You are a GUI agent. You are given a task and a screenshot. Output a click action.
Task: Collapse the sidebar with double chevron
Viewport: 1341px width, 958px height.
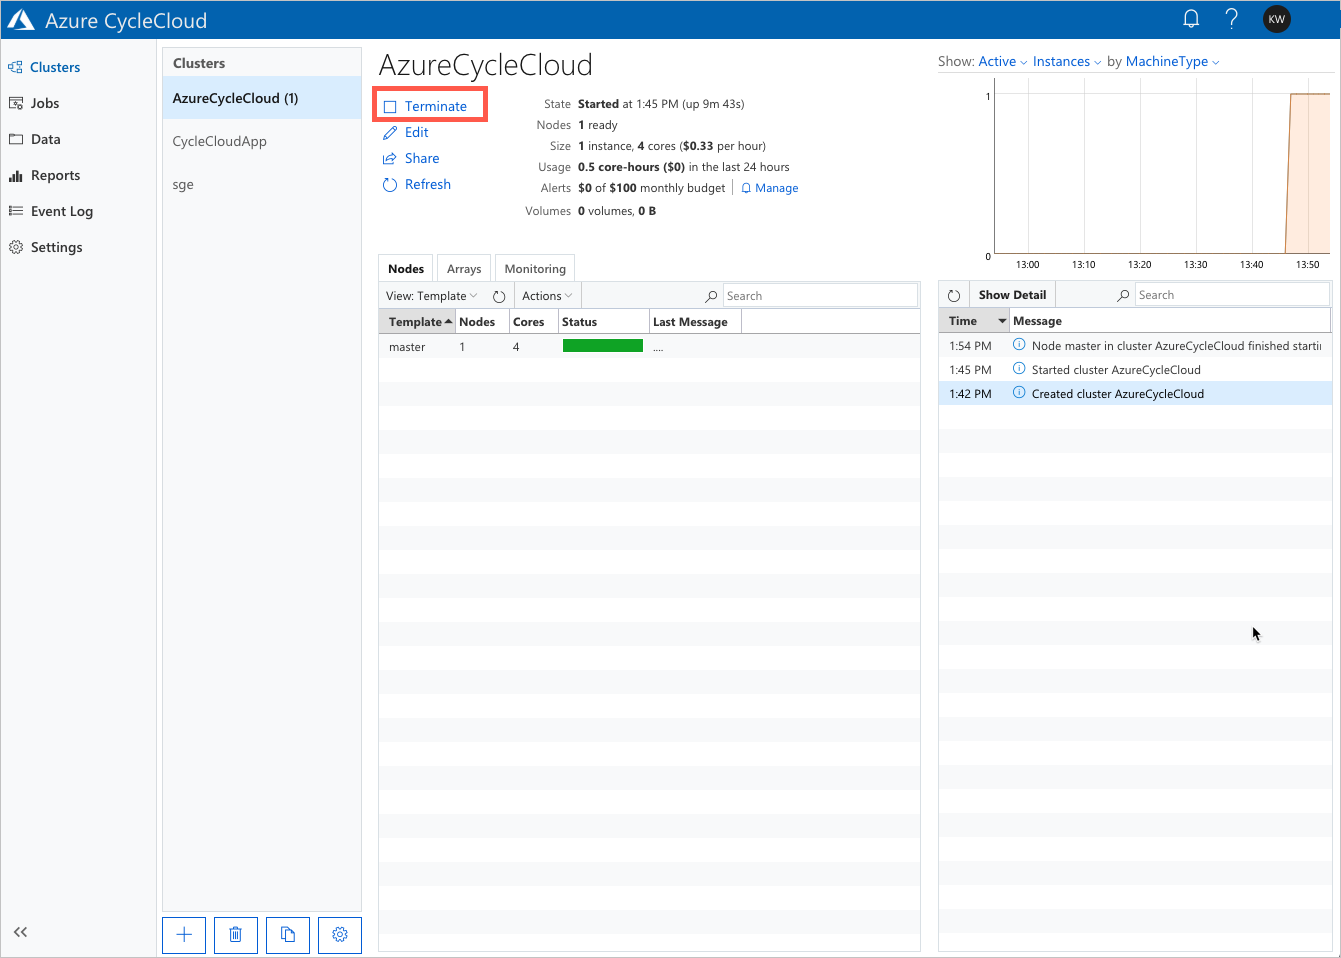[x=20, y=932]
